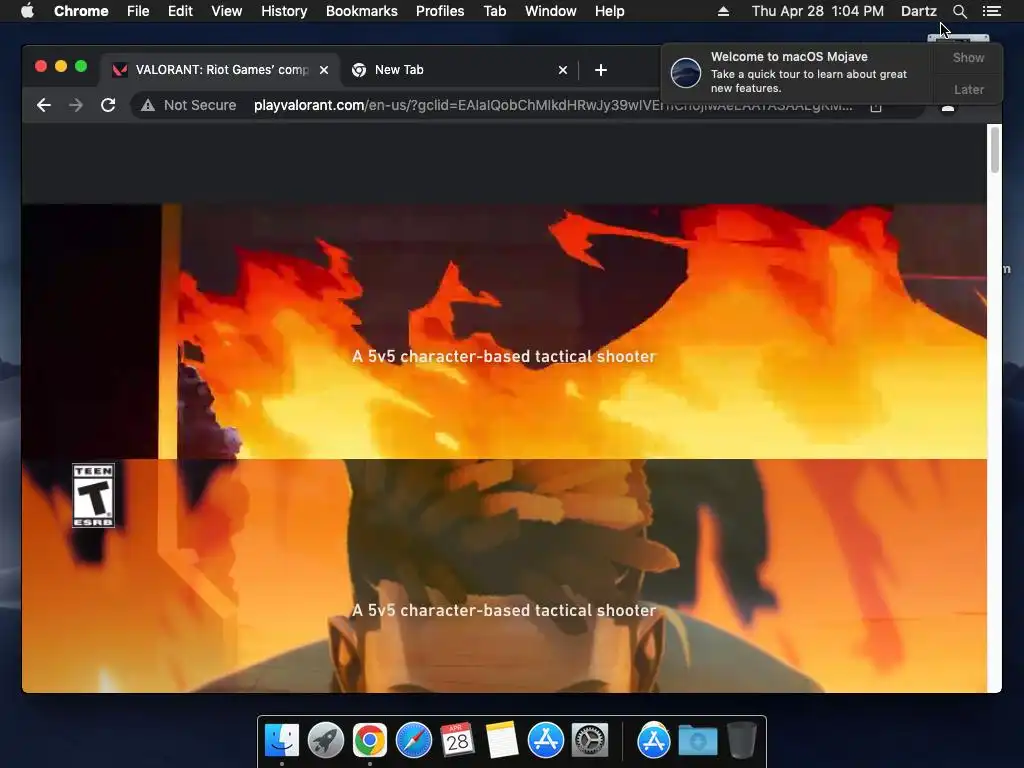Screen dimensions: 1024x768
Task: Click the eject icon in menu bar
Action: click(723, 11)
